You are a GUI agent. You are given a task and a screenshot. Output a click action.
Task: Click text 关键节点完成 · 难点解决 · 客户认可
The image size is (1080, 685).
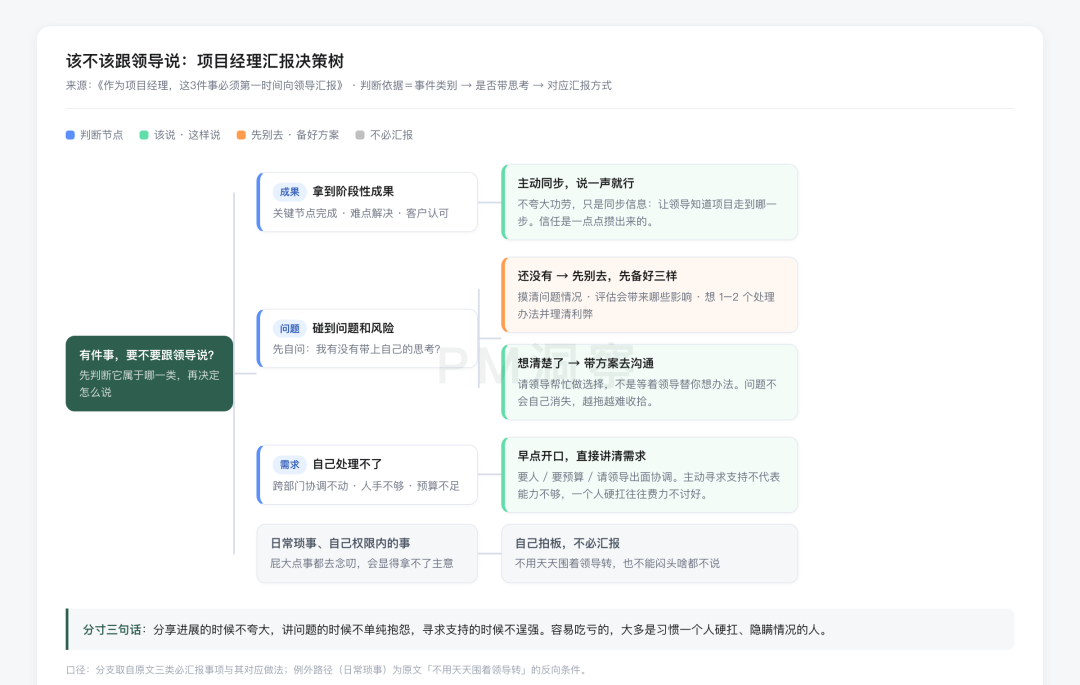point(361,213)
